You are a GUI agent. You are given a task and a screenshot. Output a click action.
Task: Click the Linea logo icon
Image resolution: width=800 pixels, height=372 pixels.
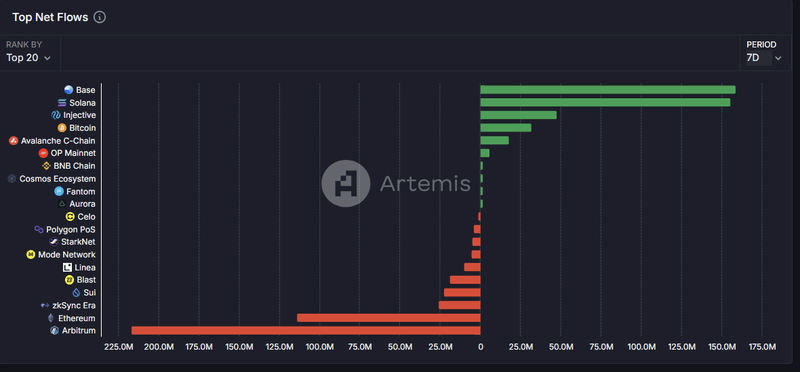coord(67,267)
